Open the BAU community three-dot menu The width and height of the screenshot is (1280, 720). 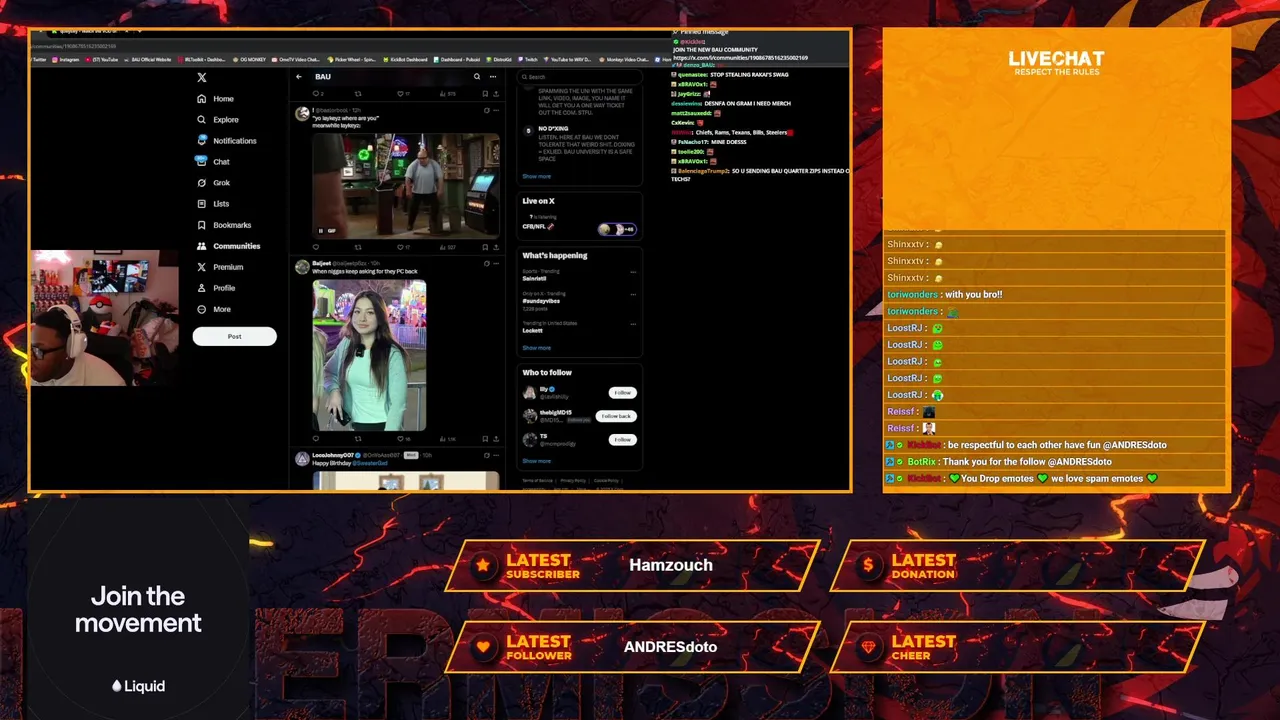[x=493, y=77]
